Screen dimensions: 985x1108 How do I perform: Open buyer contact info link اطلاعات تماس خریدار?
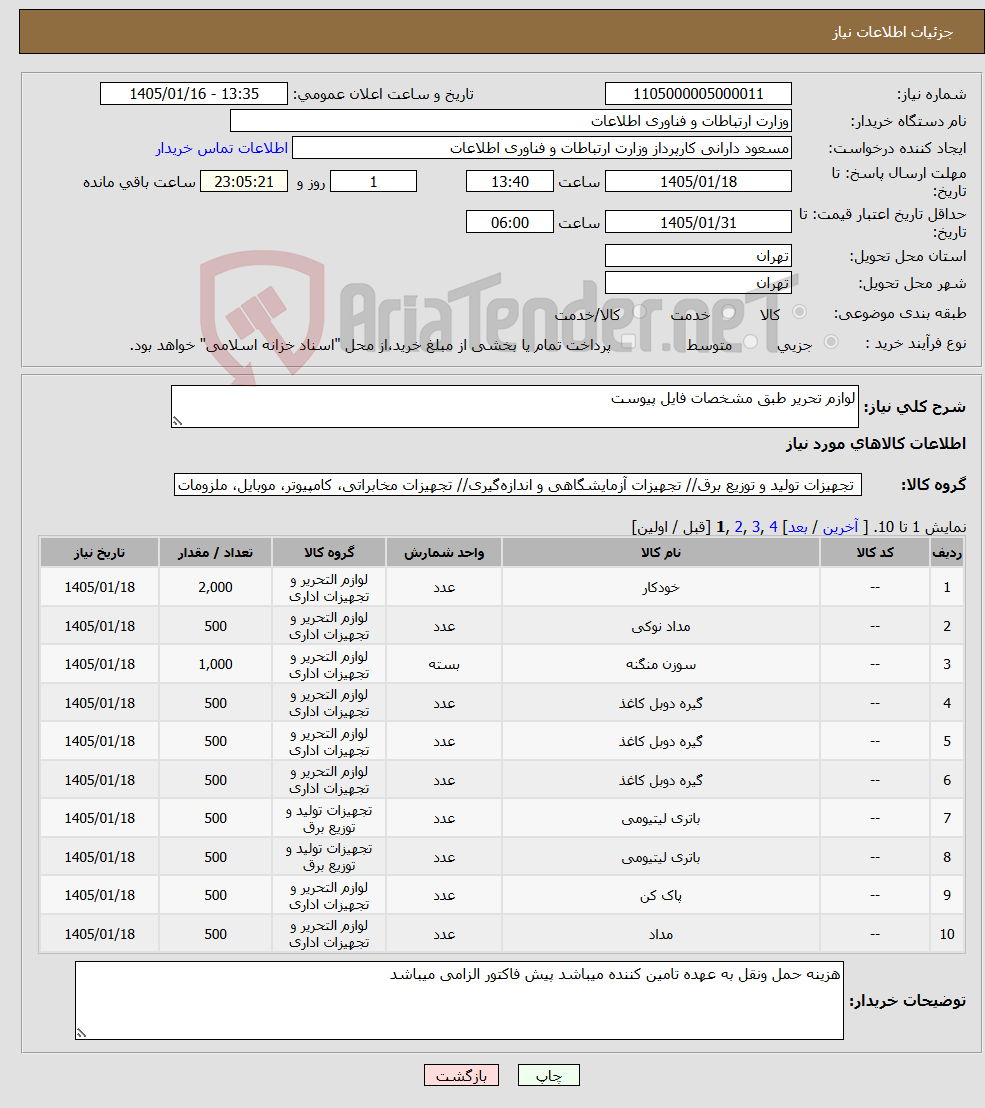pyautogui.click(x=221, y=148)
